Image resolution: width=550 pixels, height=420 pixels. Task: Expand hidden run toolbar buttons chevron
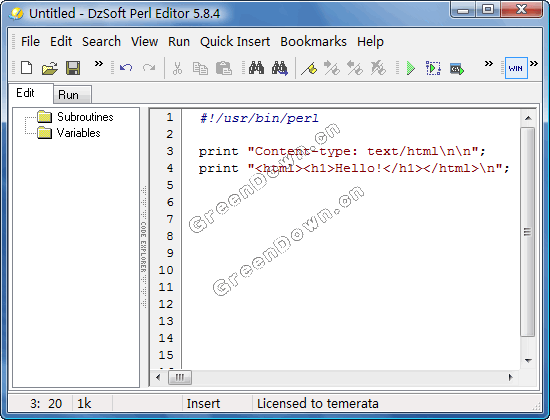click(489, 64)
